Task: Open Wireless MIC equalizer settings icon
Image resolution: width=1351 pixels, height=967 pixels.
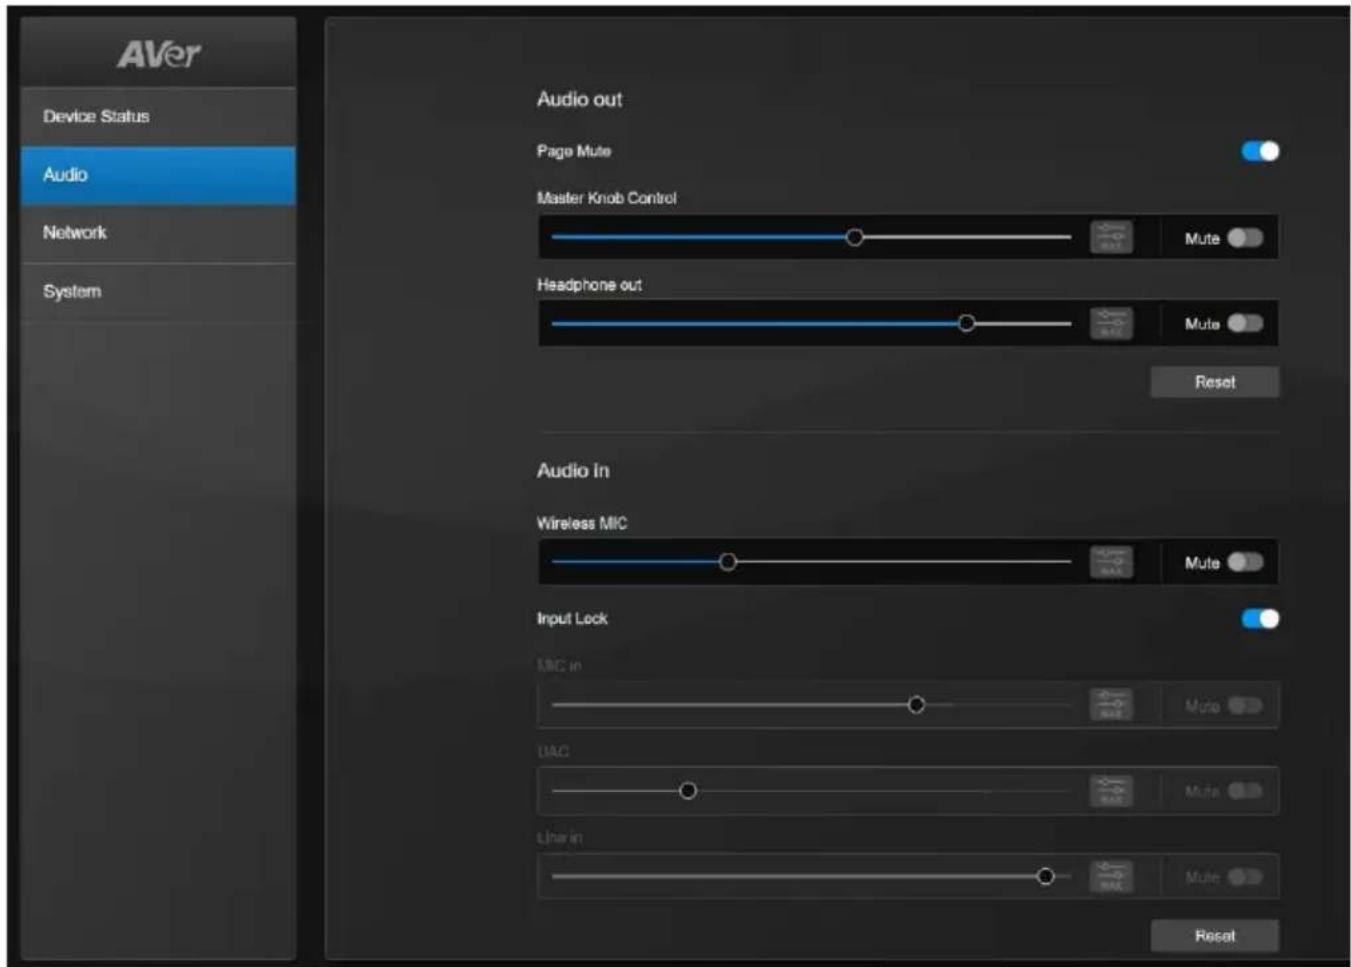Action: pos(1111,562)
